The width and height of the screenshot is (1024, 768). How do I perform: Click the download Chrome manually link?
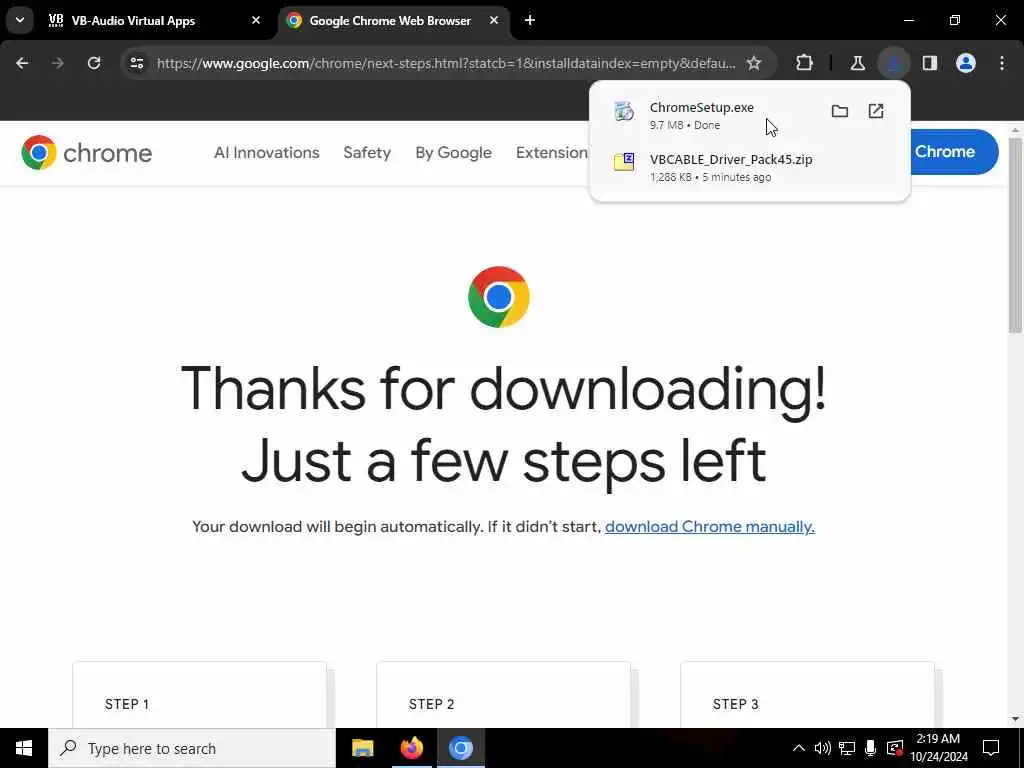710,526
